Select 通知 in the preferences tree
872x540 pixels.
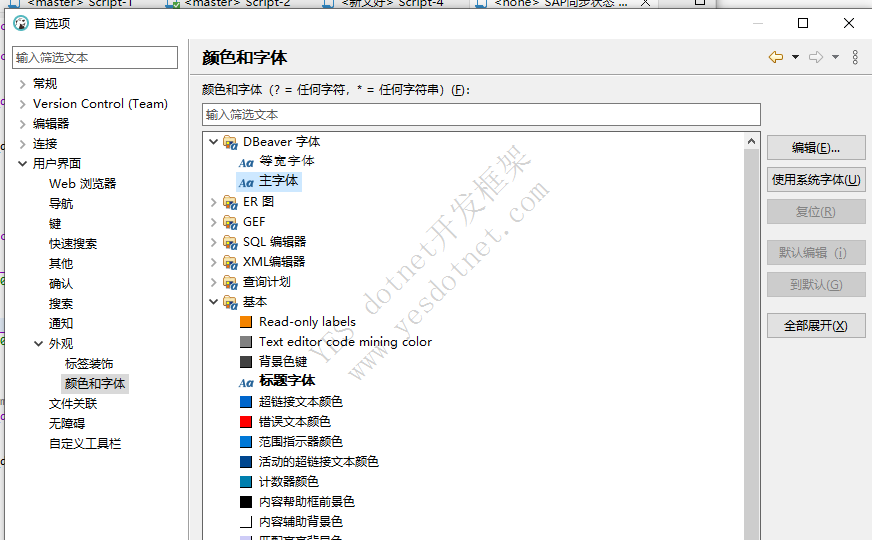pyautogui.click(x=61, y=324)
